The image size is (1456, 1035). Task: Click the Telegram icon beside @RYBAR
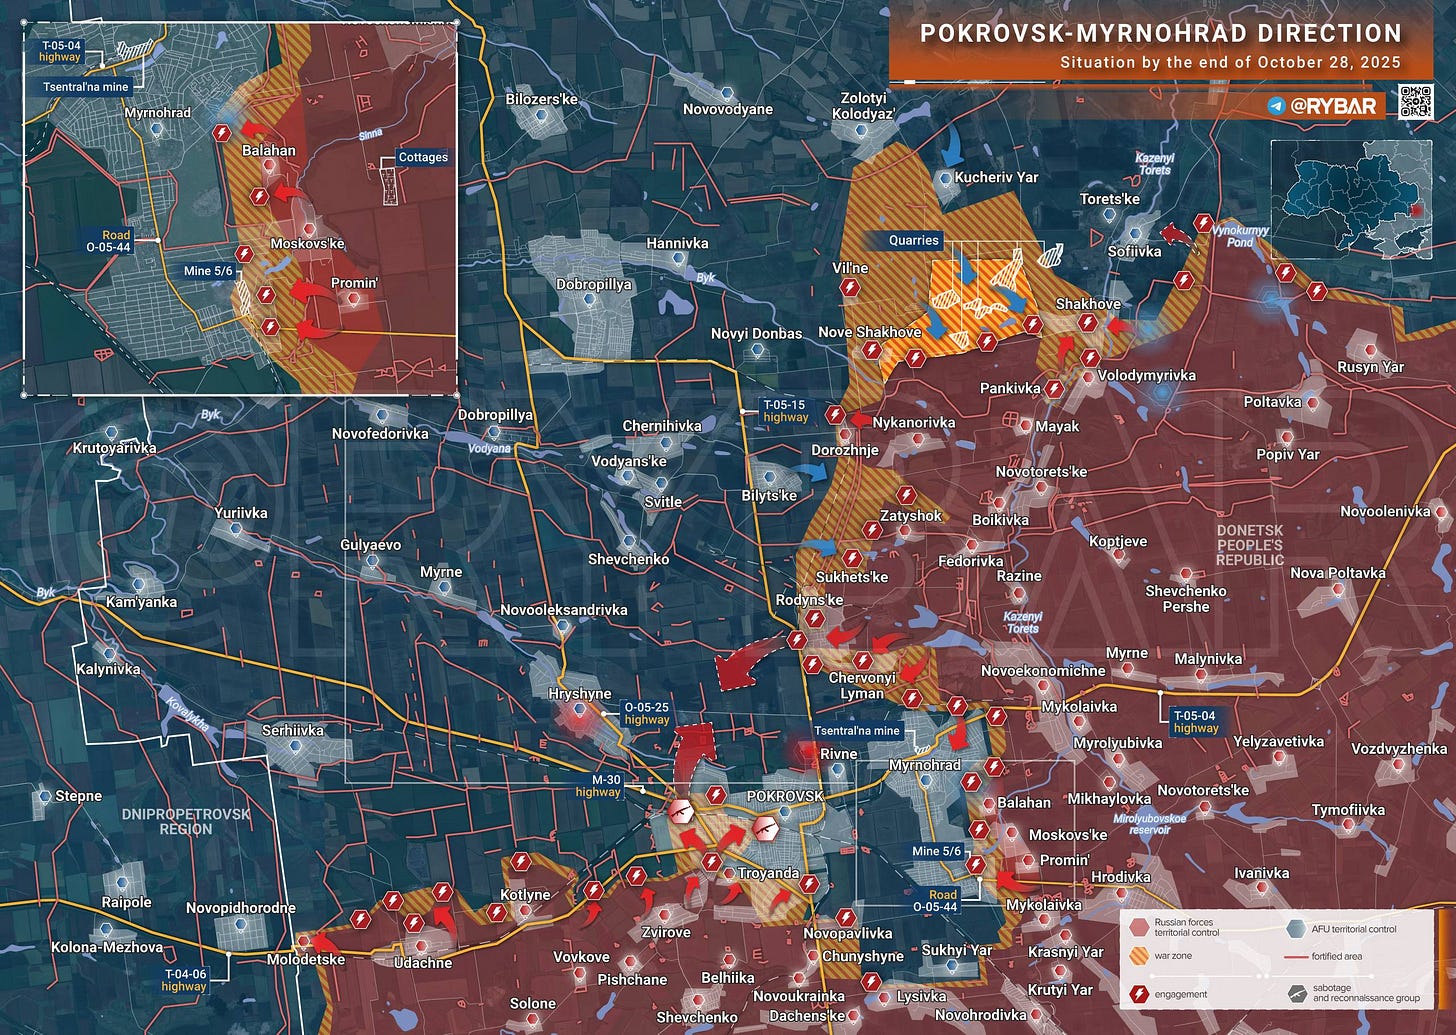click(x=1277, y=105)
